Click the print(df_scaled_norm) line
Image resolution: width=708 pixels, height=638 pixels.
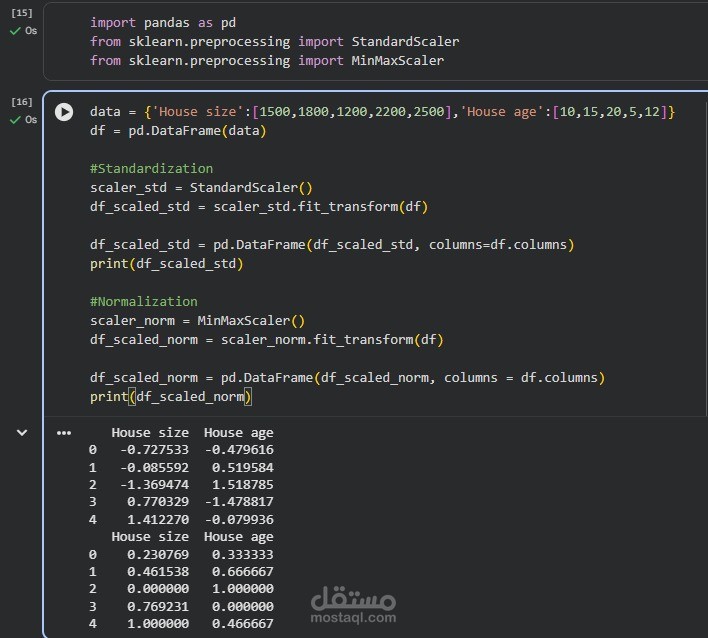171,397
